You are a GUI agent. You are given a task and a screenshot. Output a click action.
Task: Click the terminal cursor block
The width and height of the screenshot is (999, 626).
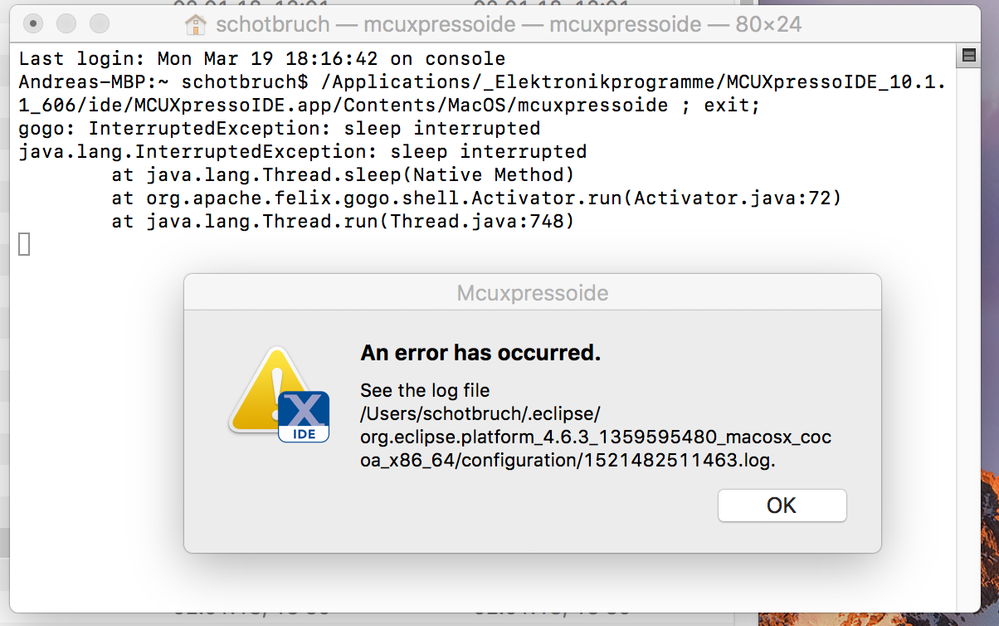coord(25,243)
